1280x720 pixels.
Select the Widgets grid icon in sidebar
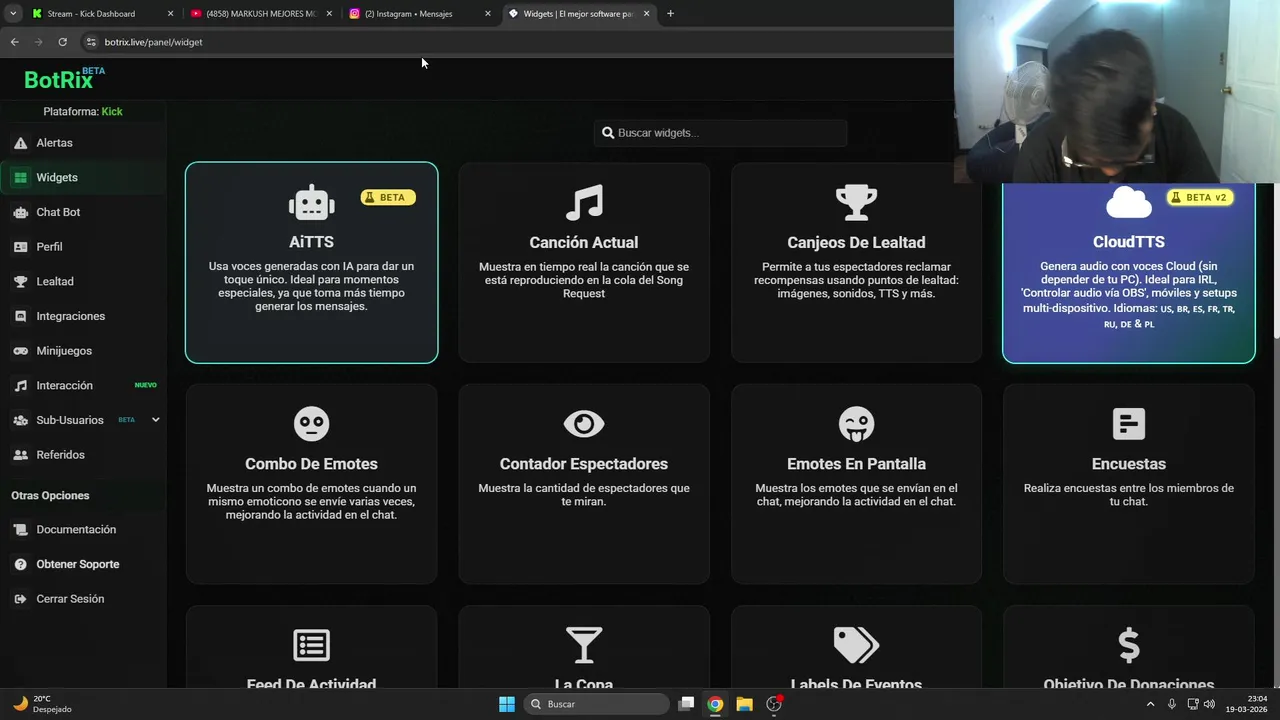20,178
